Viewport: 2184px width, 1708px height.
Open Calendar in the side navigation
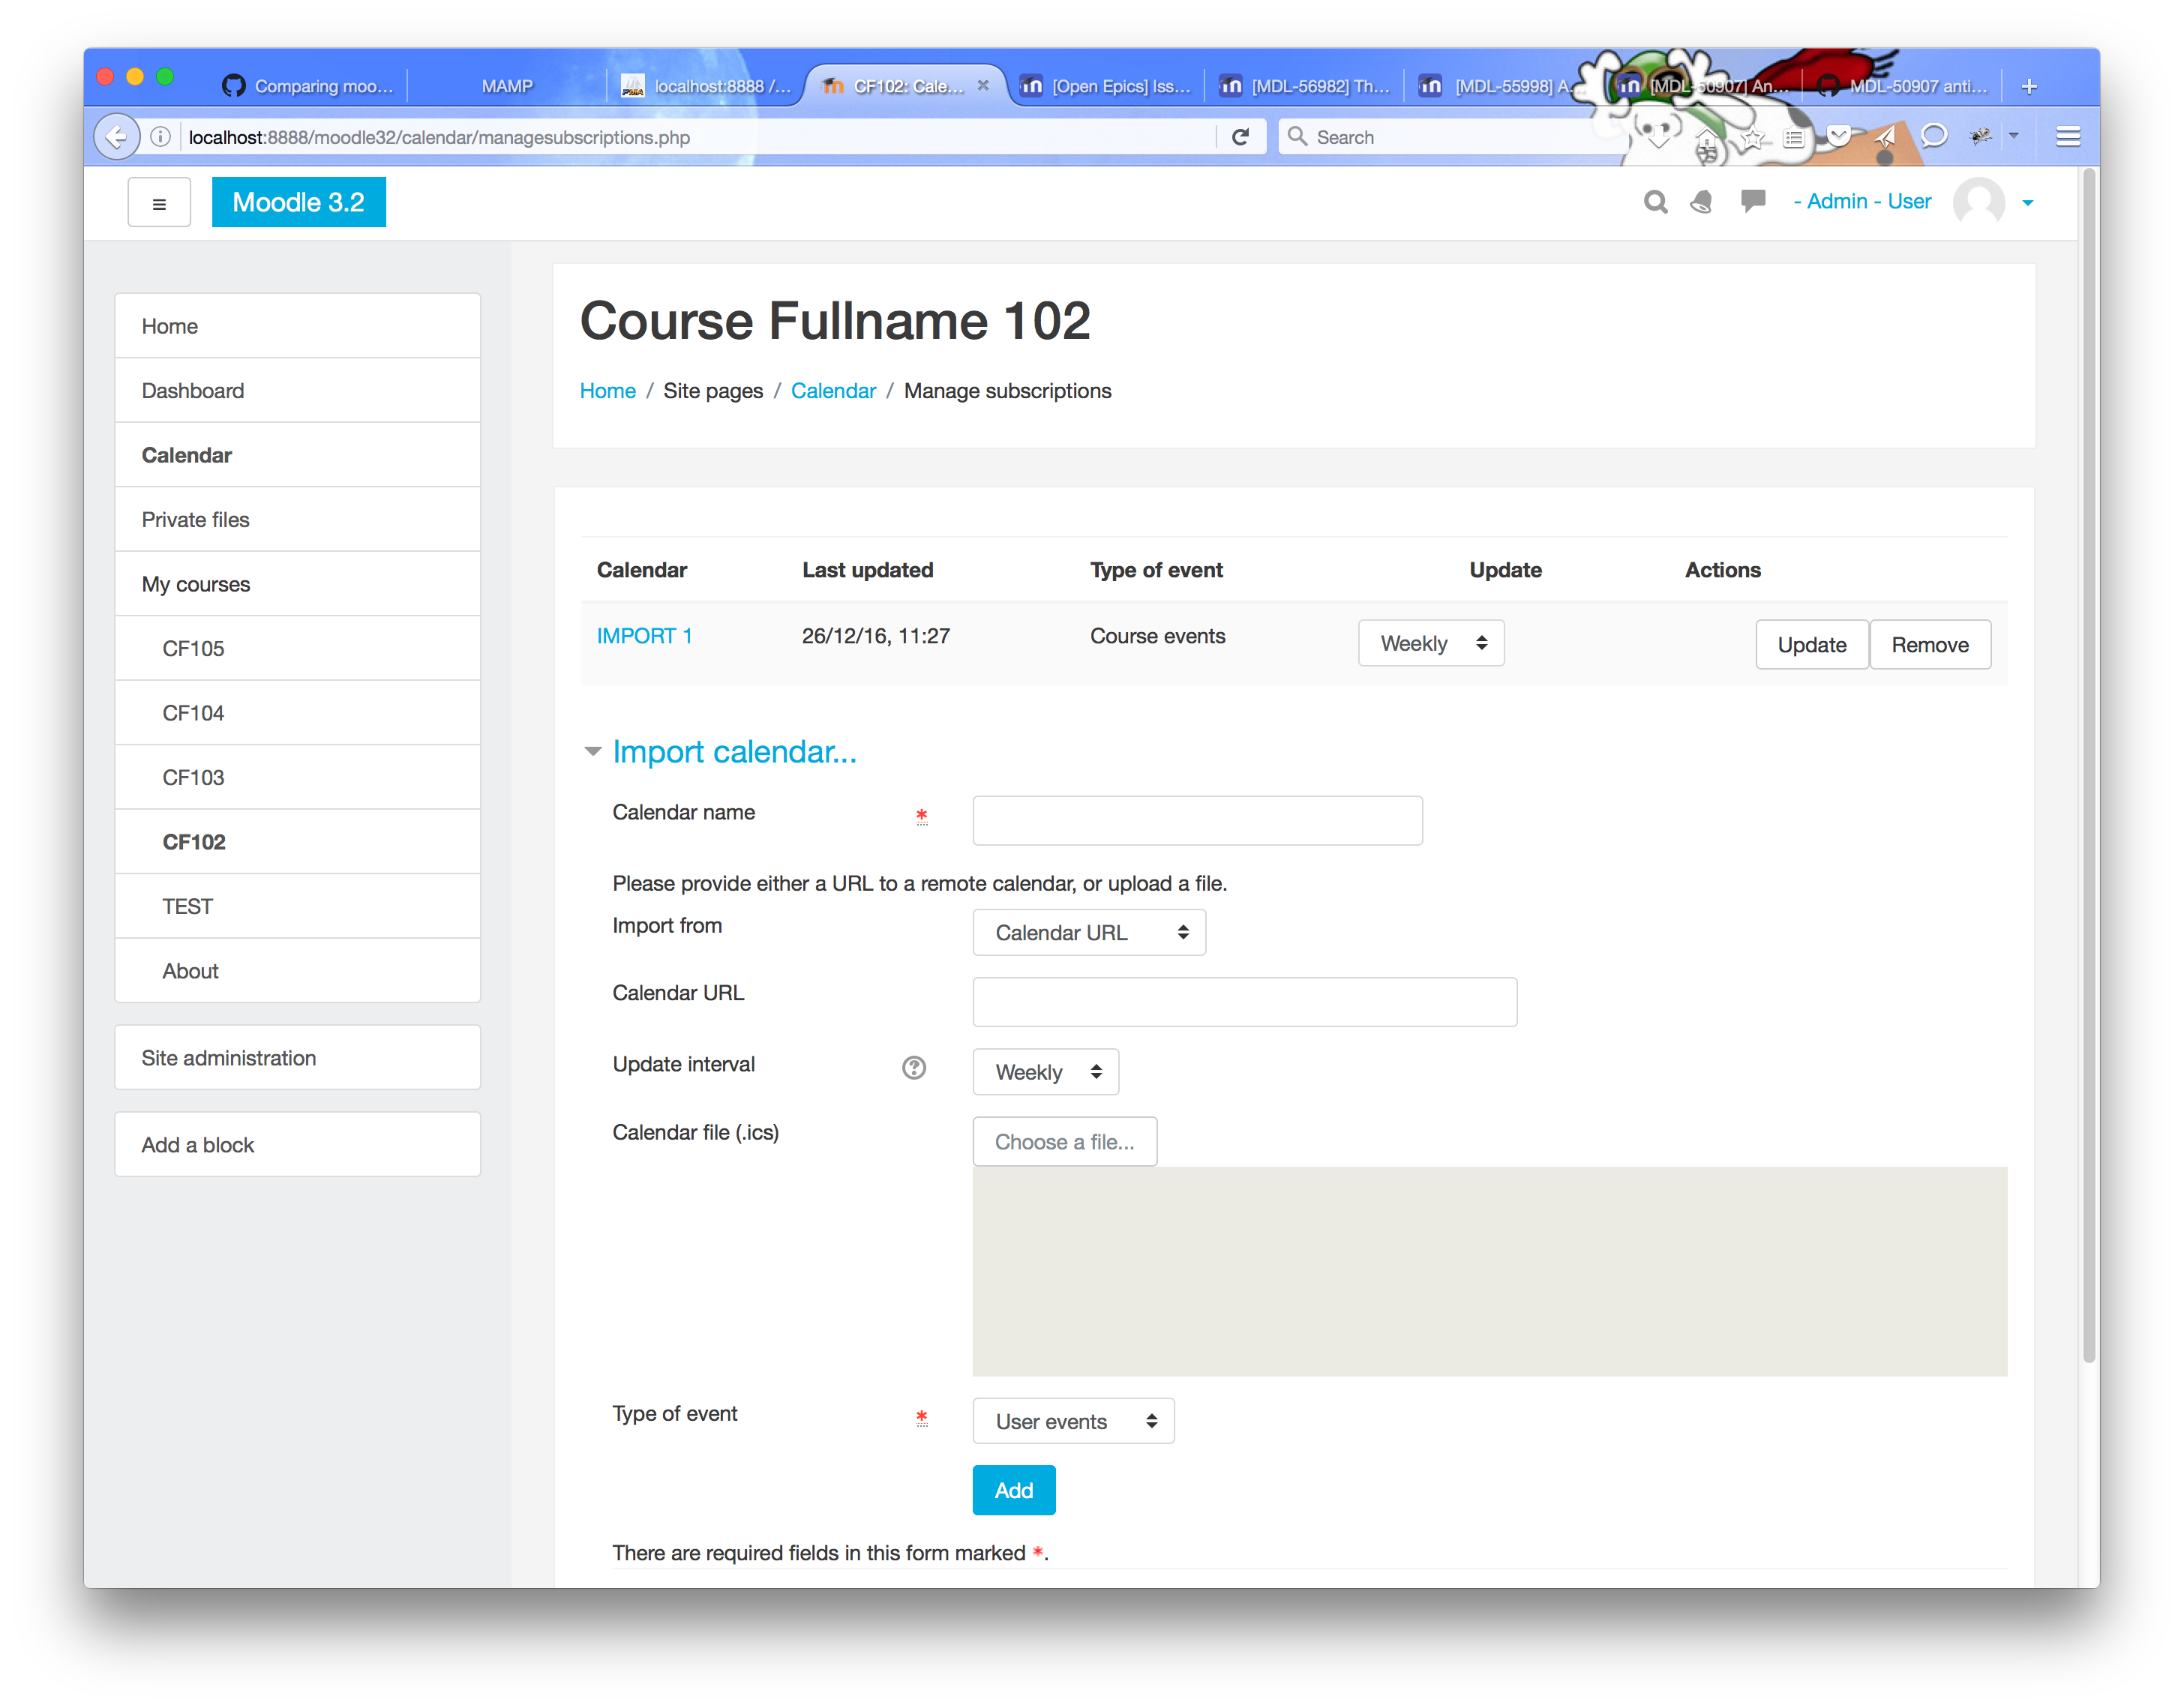click(x=298, y=455)
